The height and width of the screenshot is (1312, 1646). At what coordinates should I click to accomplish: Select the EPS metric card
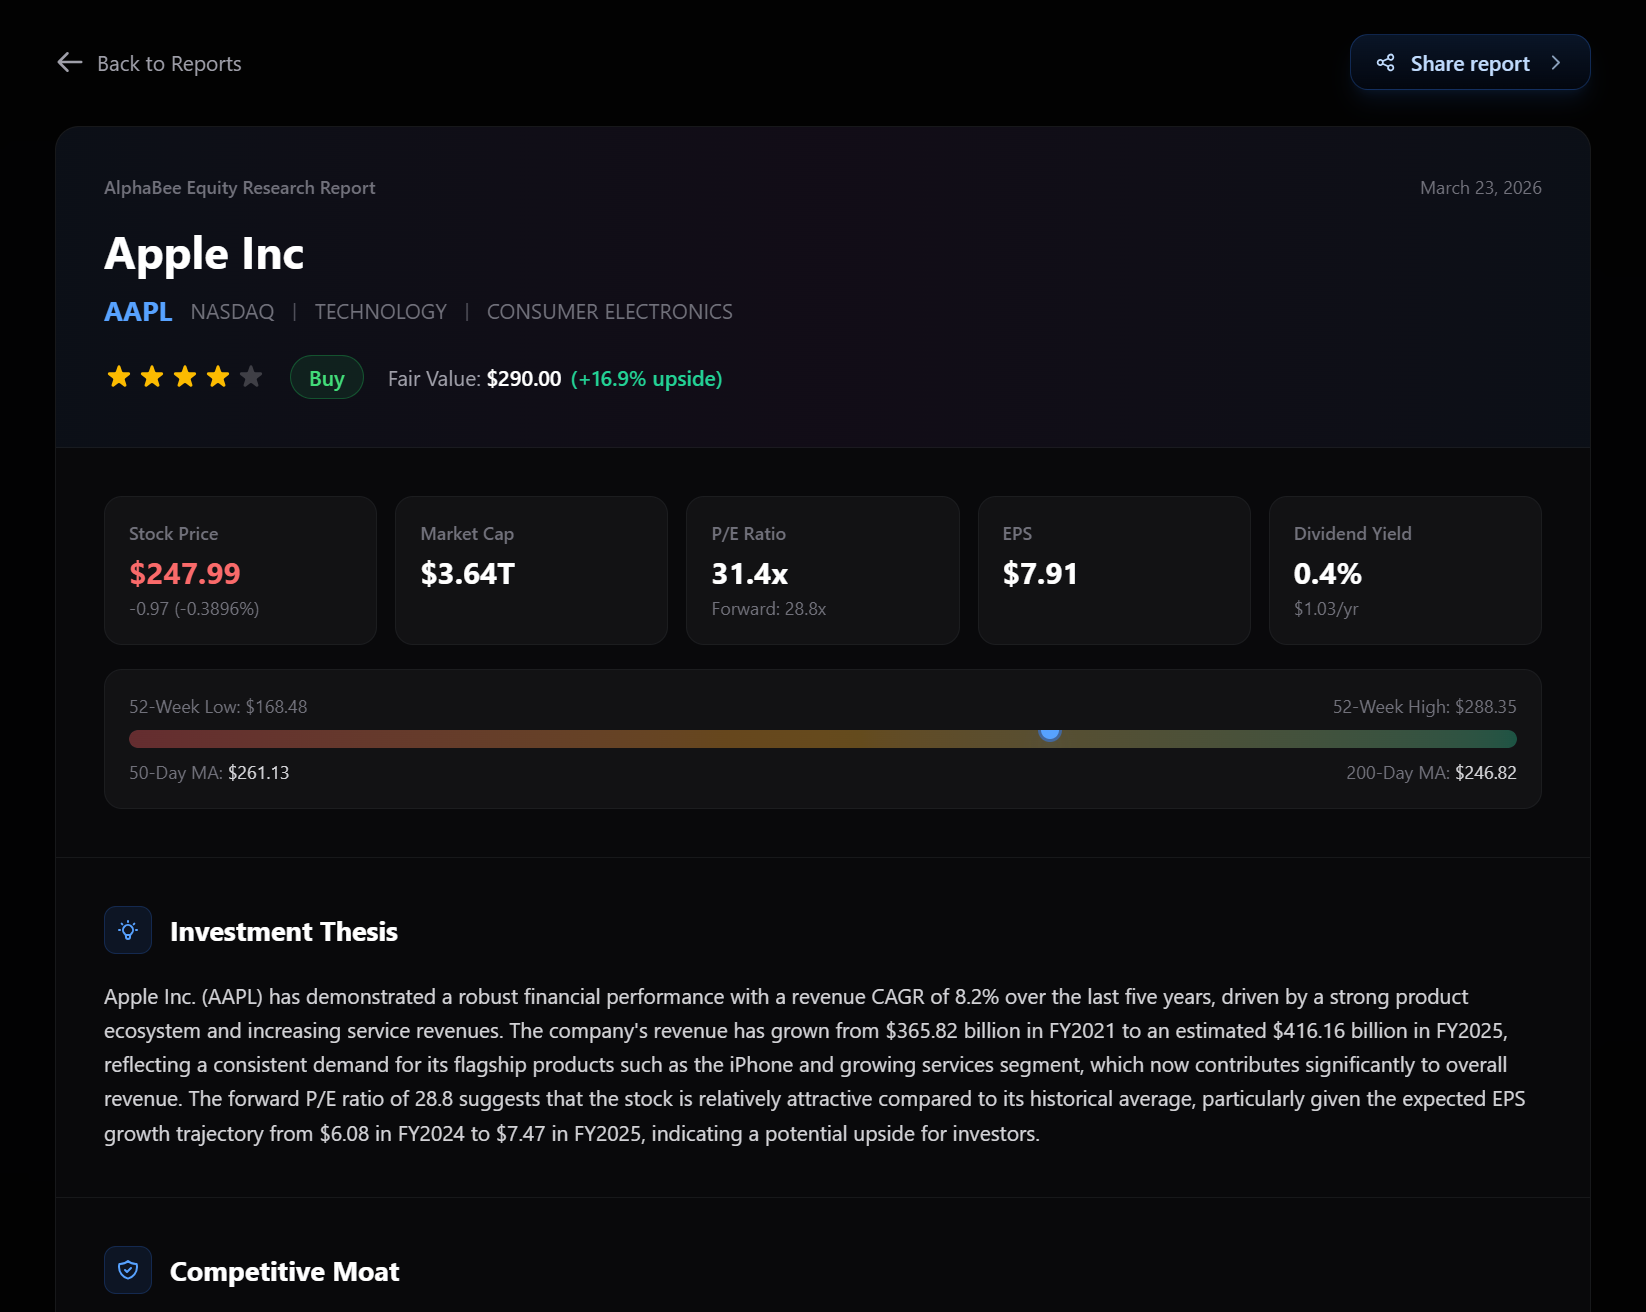[1113, 570]
